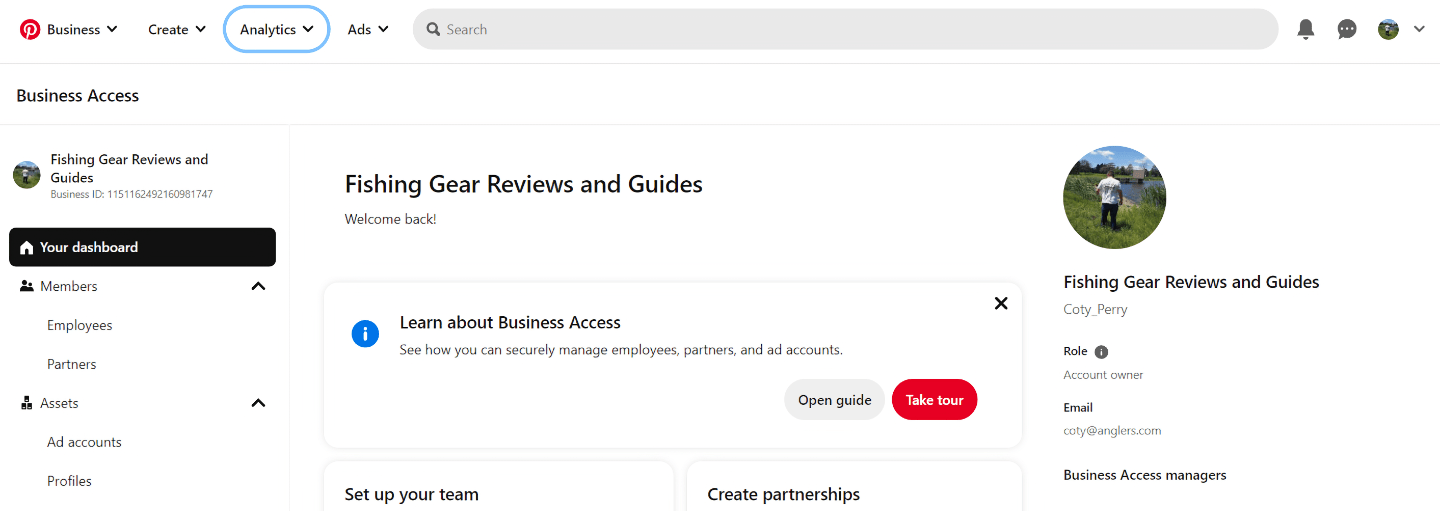Open Profiles in the sidebar

point(69,481)
